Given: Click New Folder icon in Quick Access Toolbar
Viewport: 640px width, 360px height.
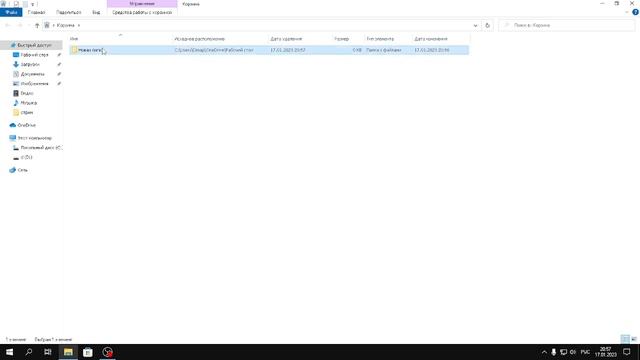Looking at the screenshot, I should [25, 4].
